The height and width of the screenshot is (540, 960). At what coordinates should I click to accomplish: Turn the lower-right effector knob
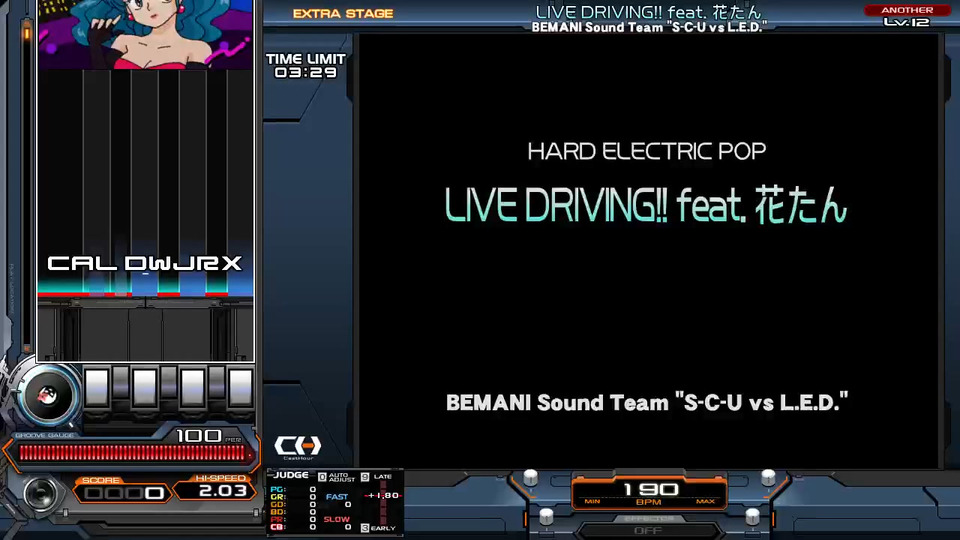pos(752,516)
